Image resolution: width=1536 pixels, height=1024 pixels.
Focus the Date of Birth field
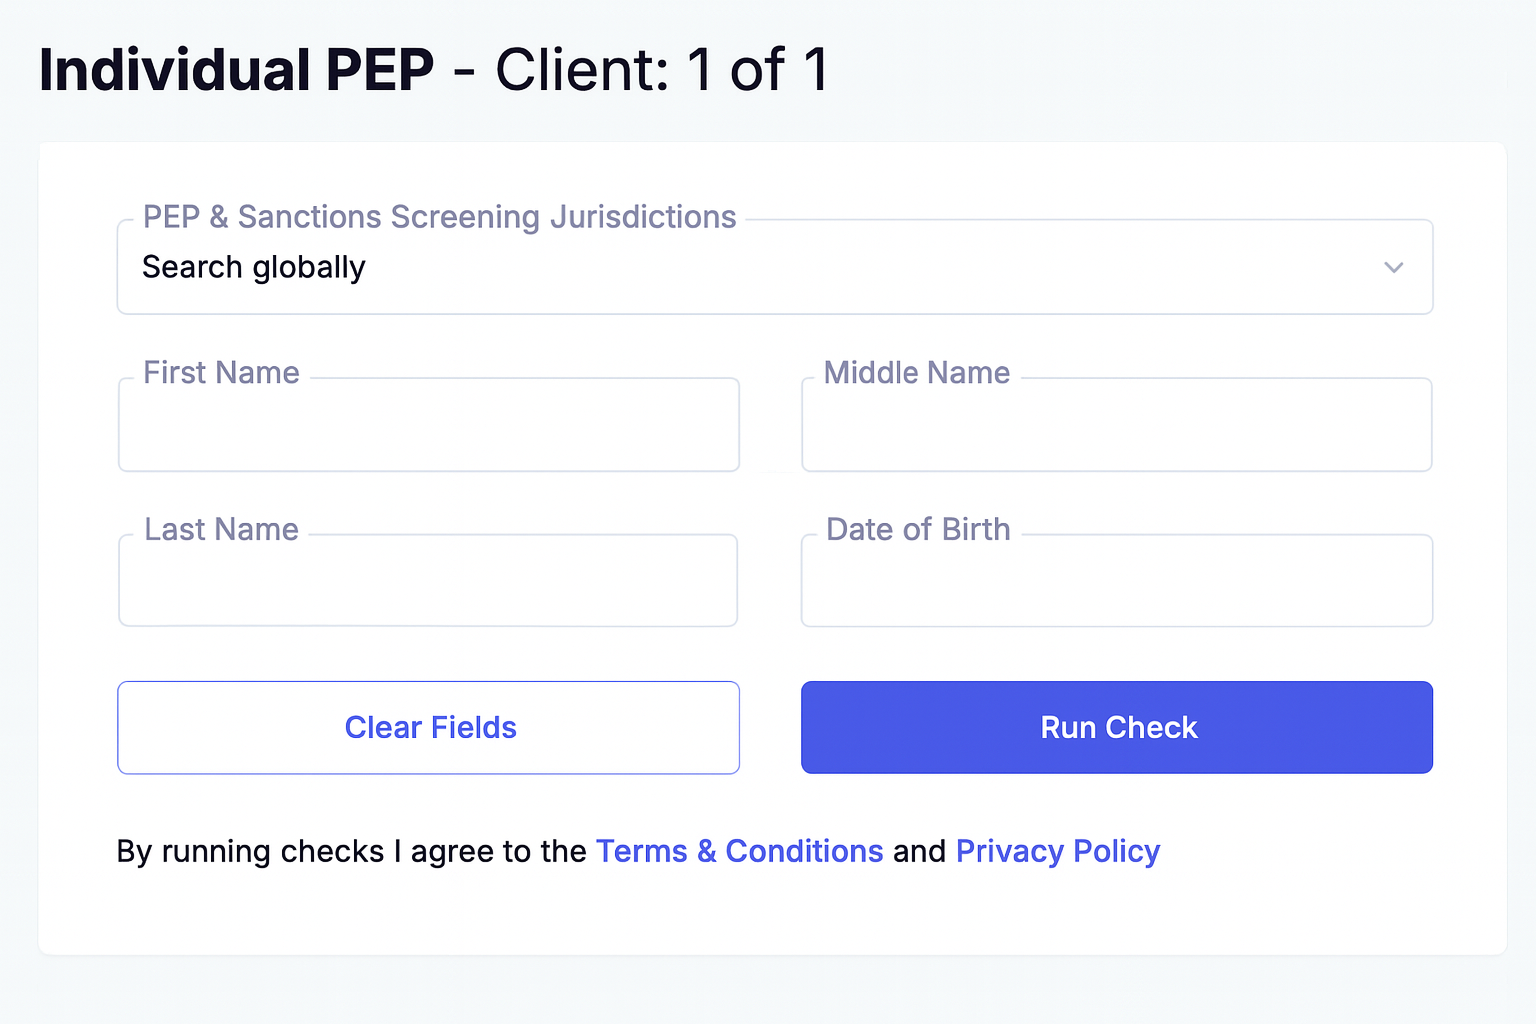pyautogui.click(x=1116, y=582)
